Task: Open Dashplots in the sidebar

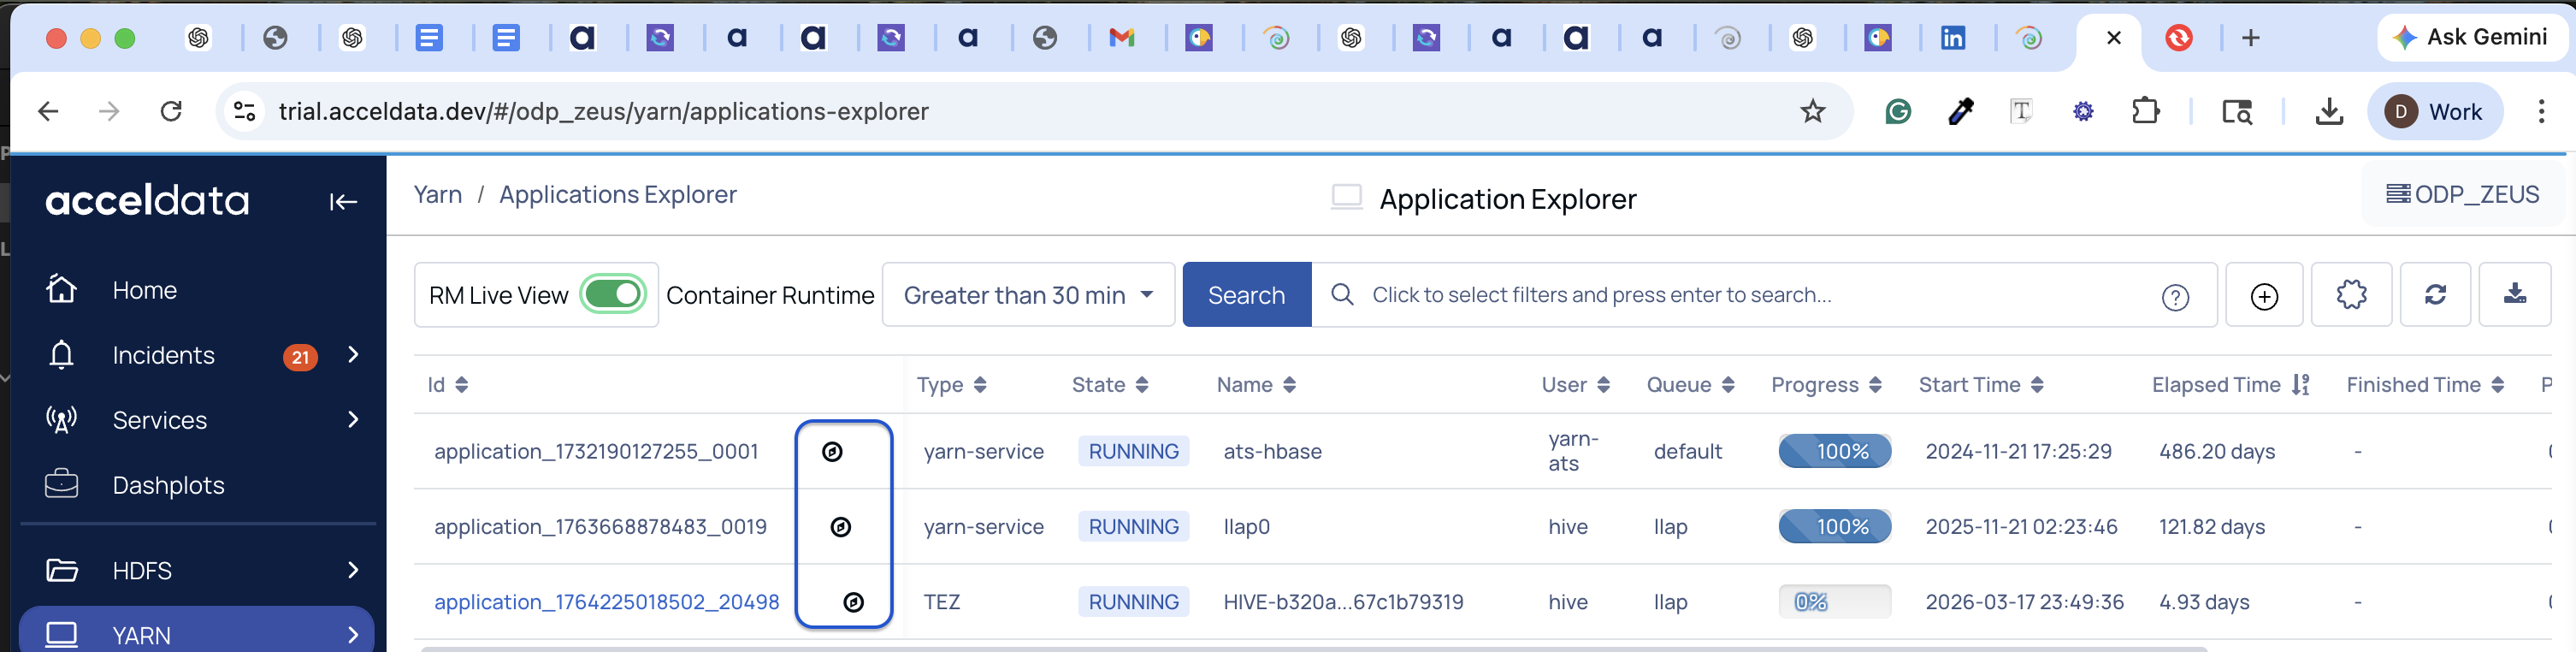Action: click(168, 485)
